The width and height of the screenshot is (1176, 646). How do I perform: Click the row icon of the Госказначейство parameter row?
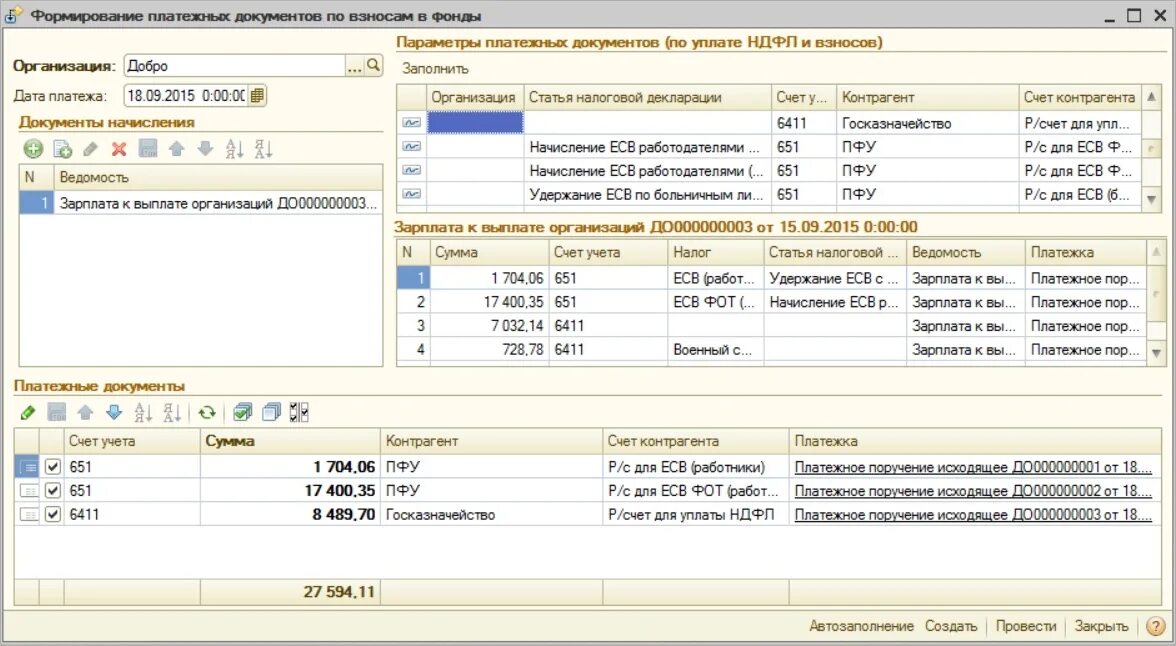click(x=412, y=123)
